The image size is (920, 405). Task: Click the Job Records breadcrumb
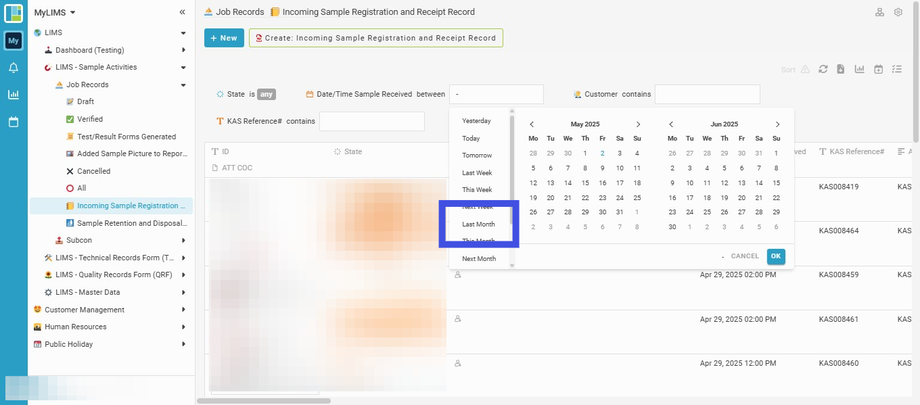click(x=234, y=12)
